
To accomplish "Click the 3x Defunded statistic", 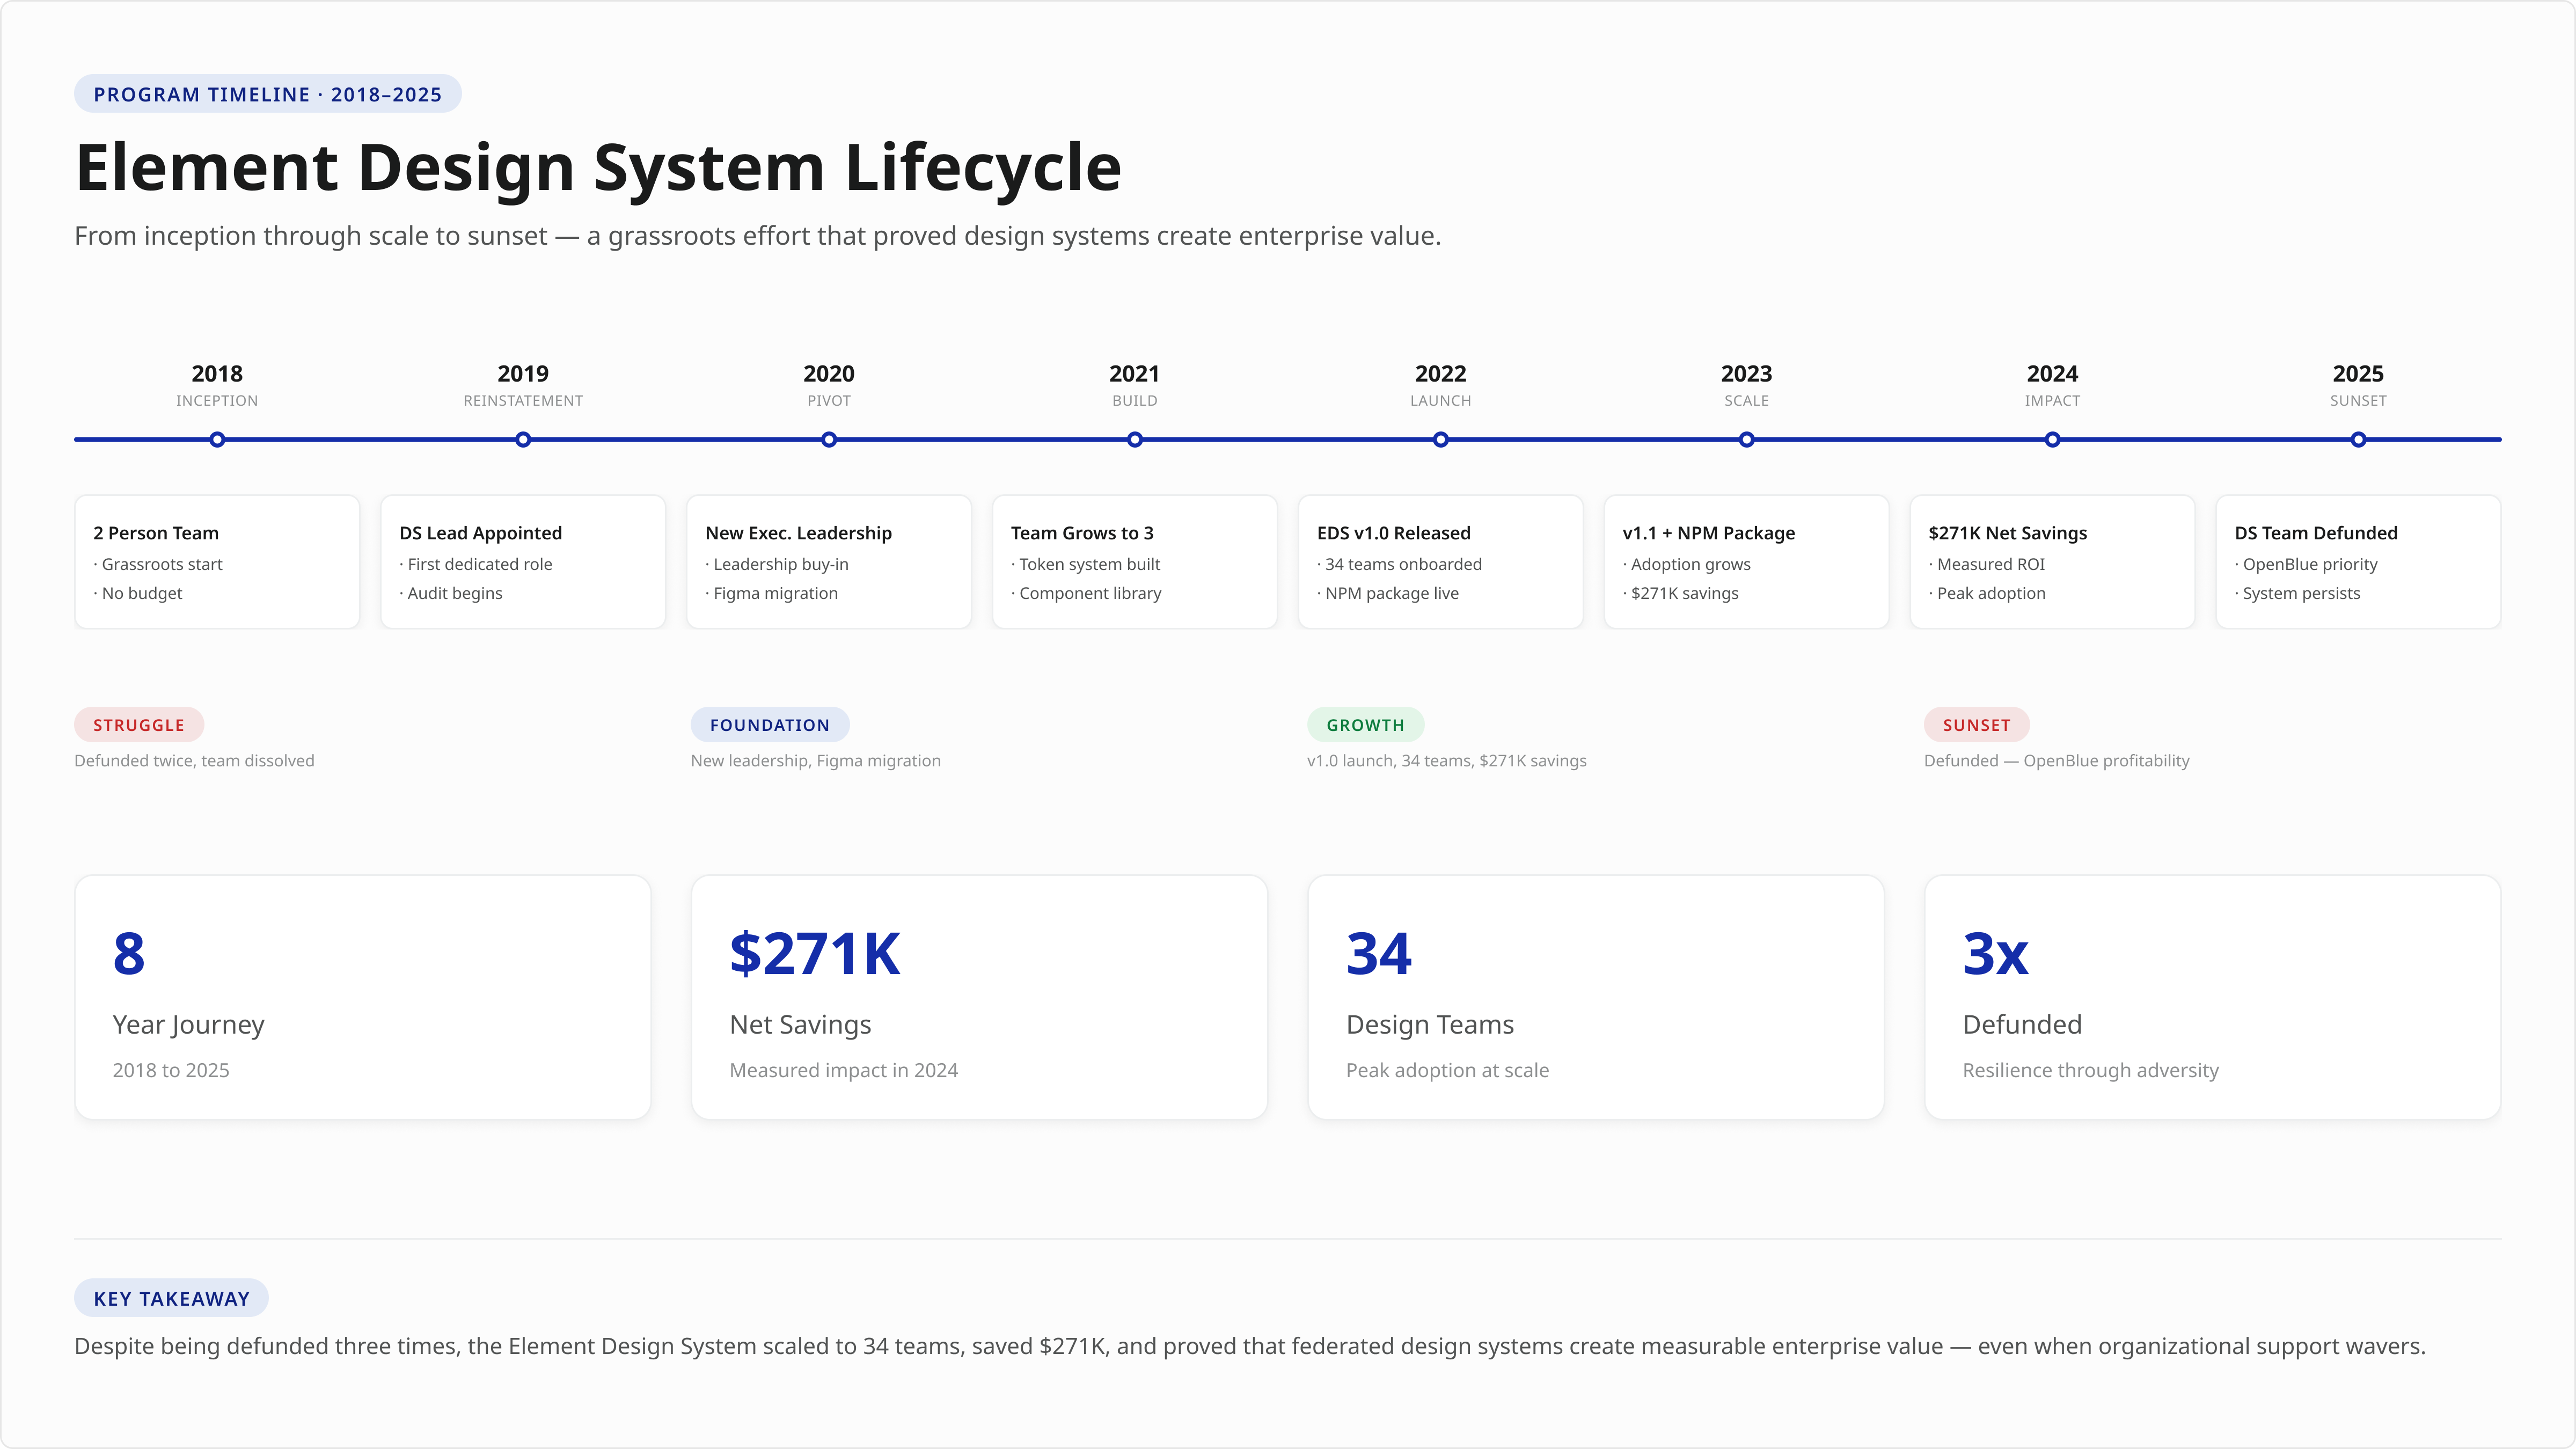I will 2210,996.
